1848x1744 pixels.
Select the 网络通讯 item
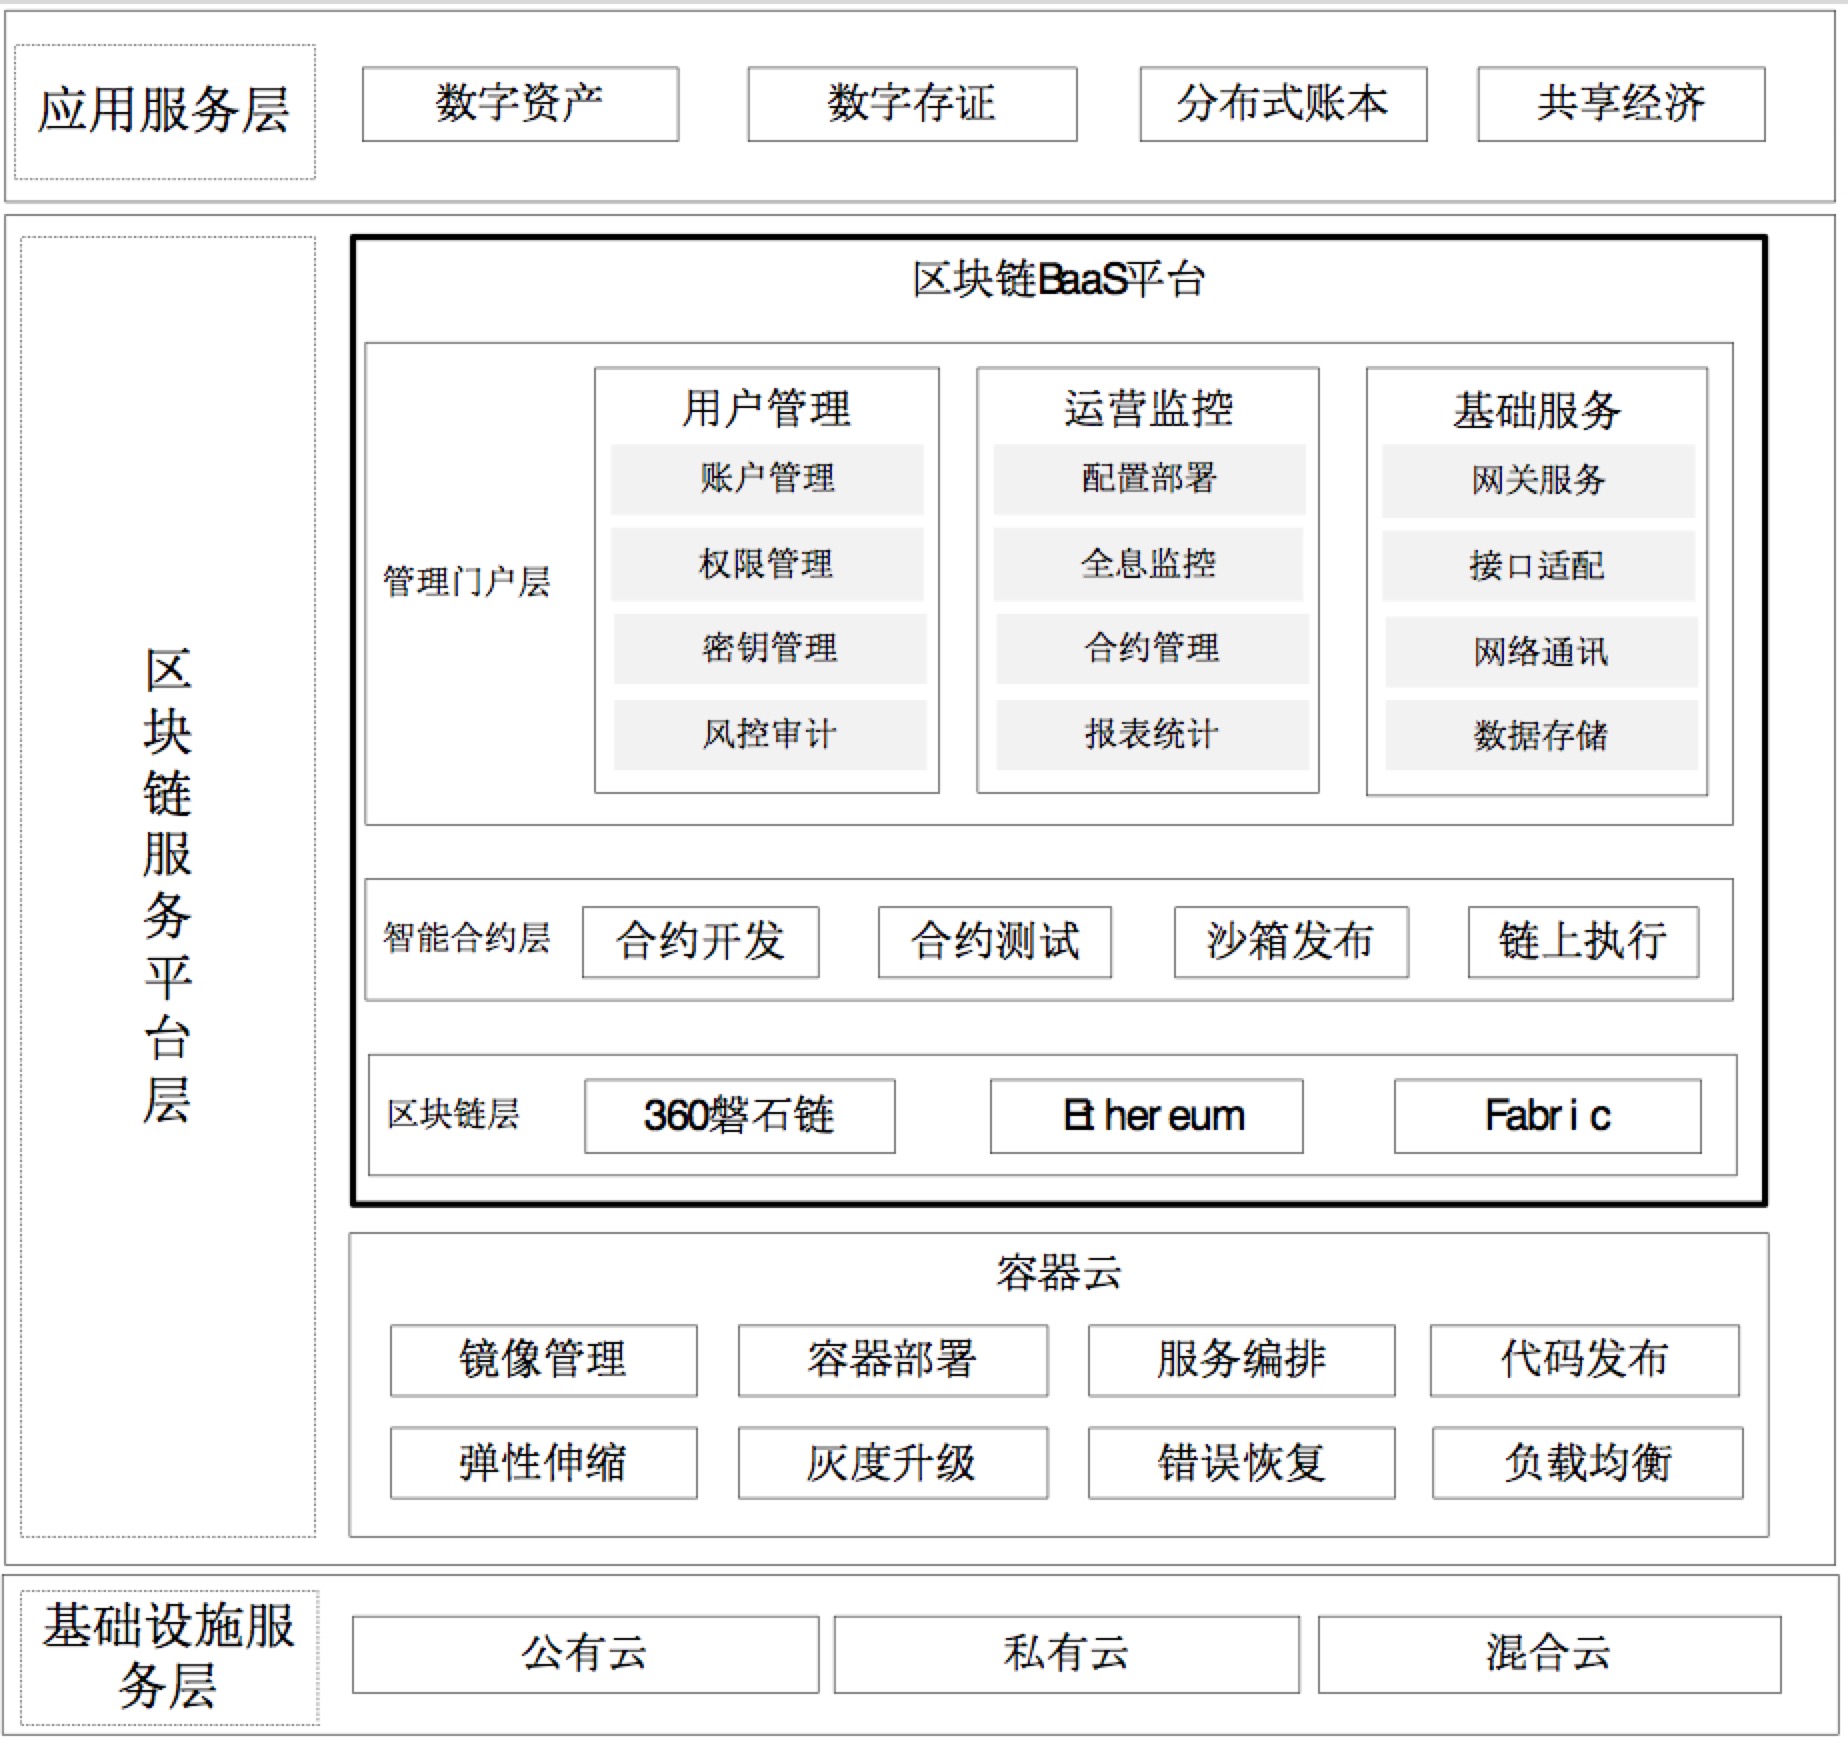pyautogui.click(x=1541, y=652)
